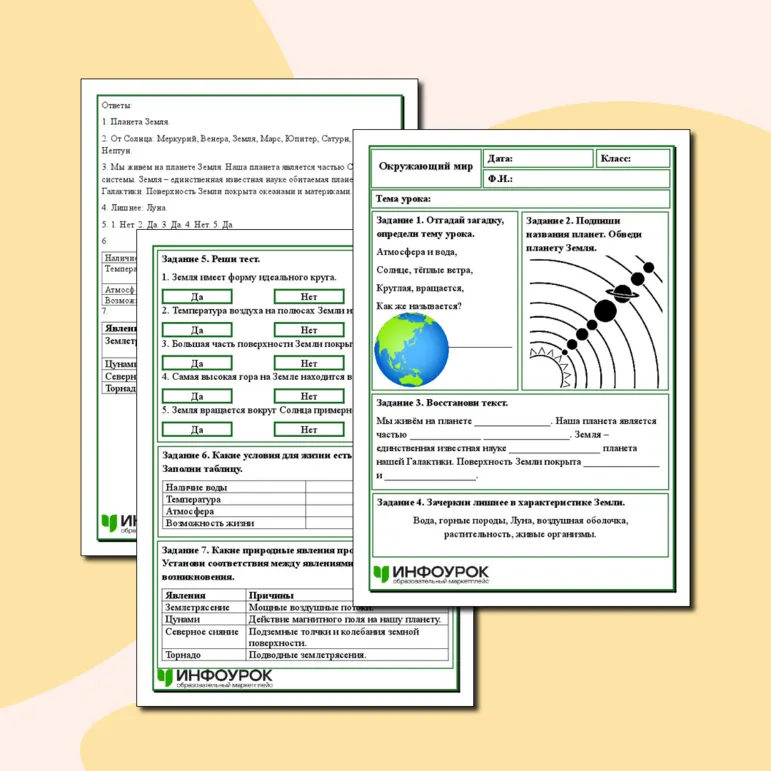Click the cause 'Подземные толчки и колебания земной поверхности.'
The width and height of the screenshot is (771, 771).
pos(334,637)
